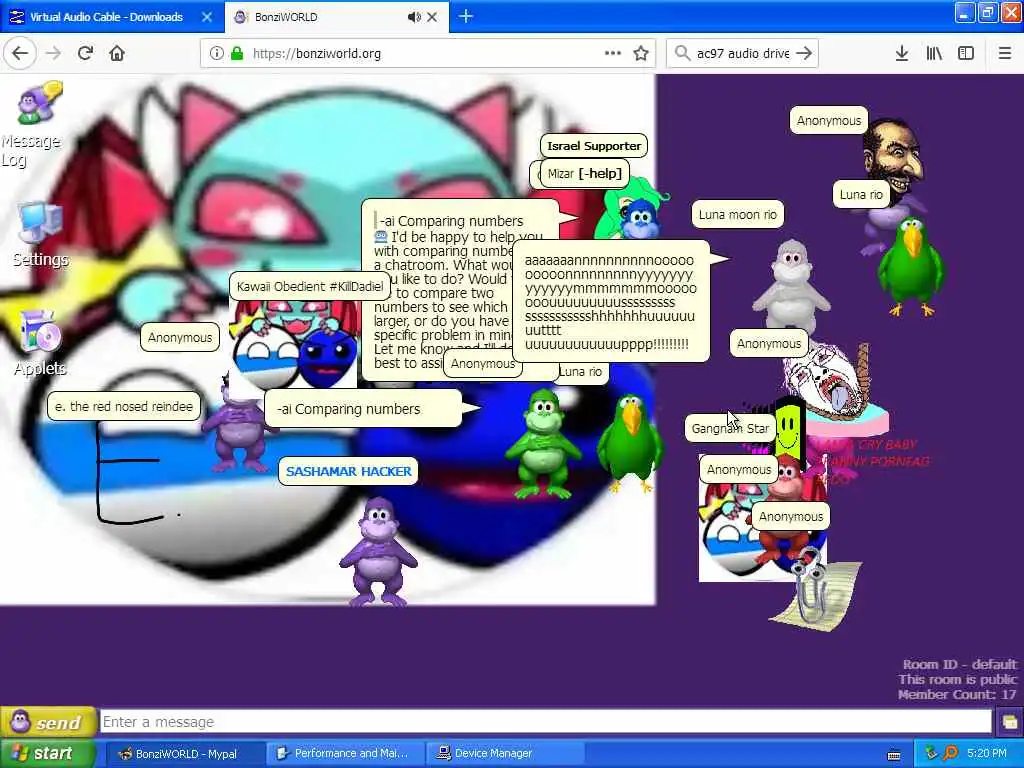Show site information icon in address bar

point(216,54)
